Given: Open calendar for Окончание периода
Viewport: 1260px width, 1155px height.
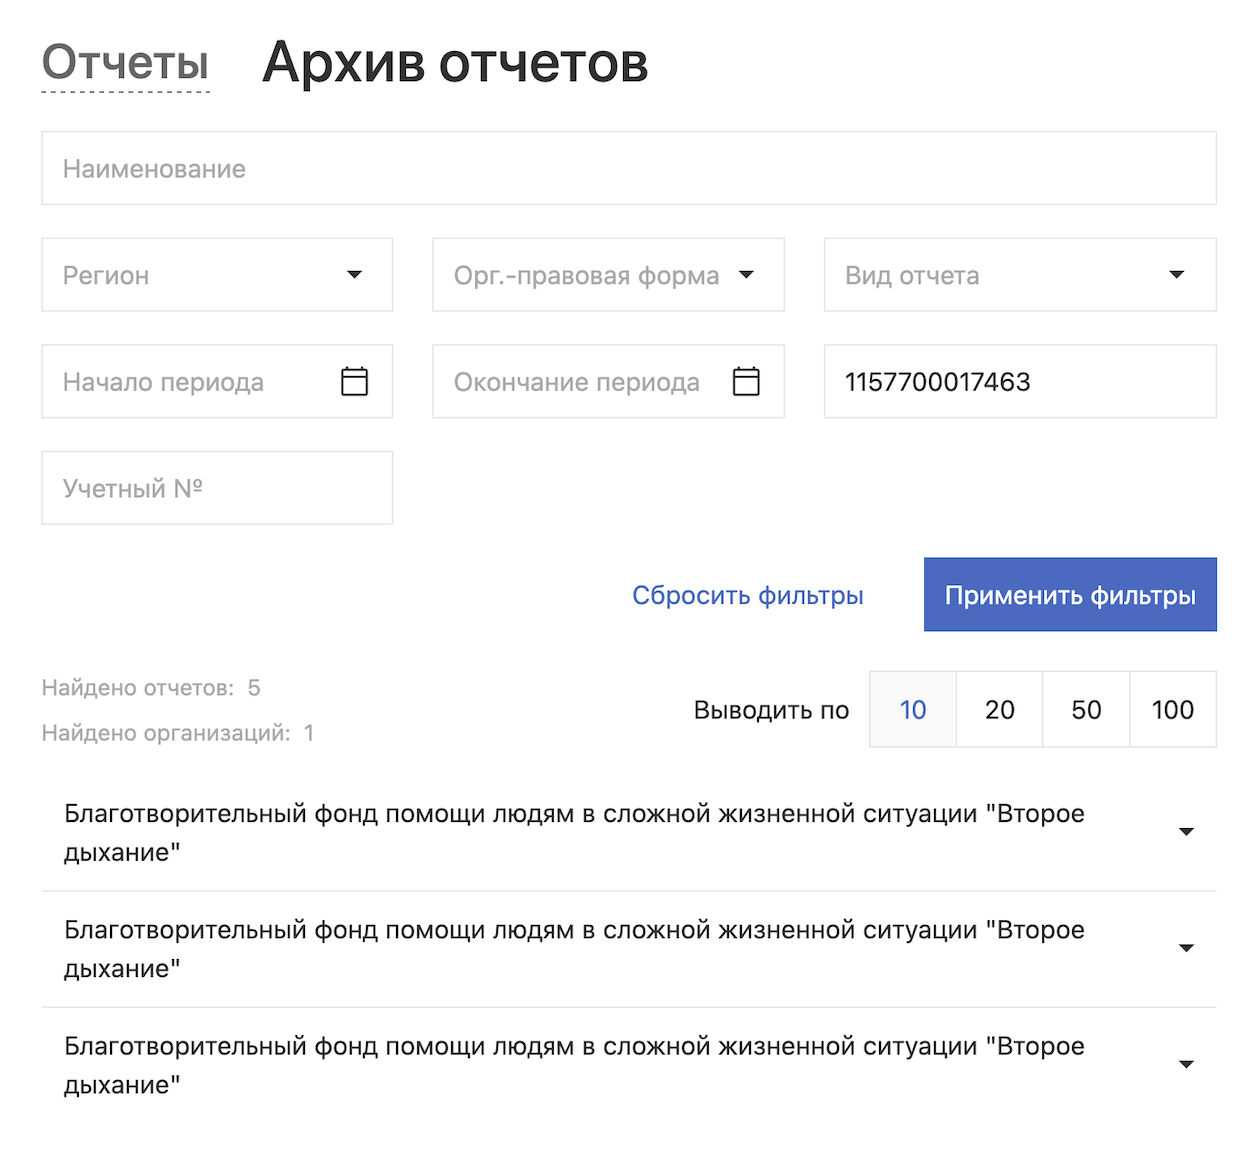Looking at the screenshot, I should [746, 381].
